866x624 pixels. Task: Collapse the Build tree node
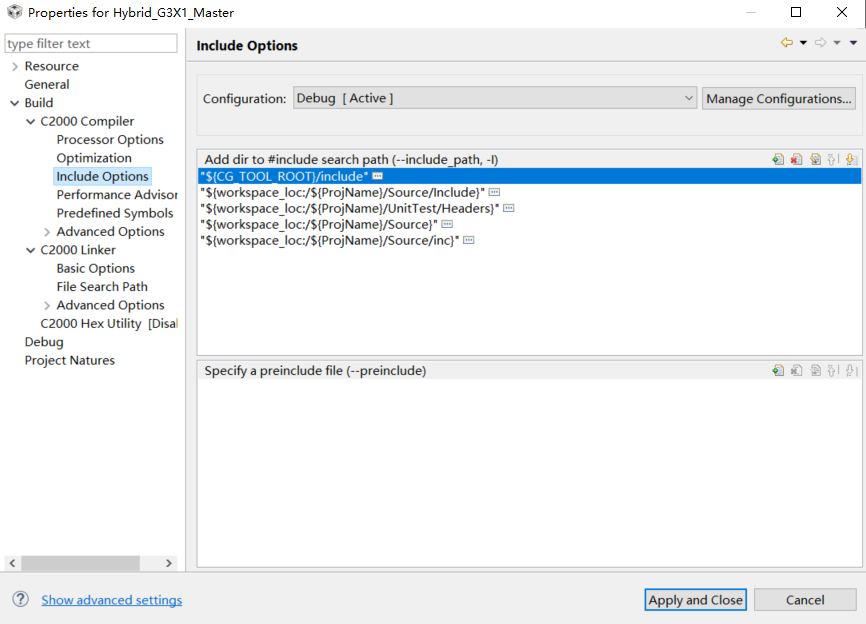(x=14, y=103)
